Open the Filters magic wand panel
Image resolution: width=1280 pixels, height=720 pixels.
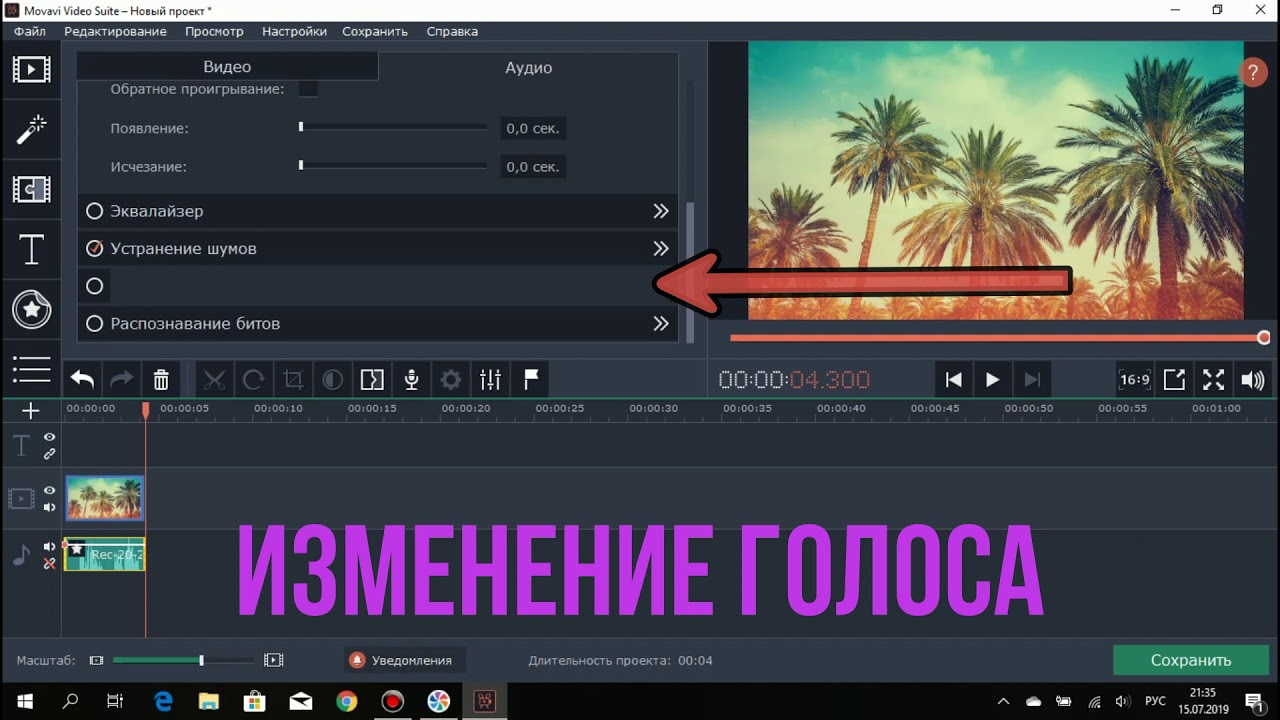pos(31,129)
